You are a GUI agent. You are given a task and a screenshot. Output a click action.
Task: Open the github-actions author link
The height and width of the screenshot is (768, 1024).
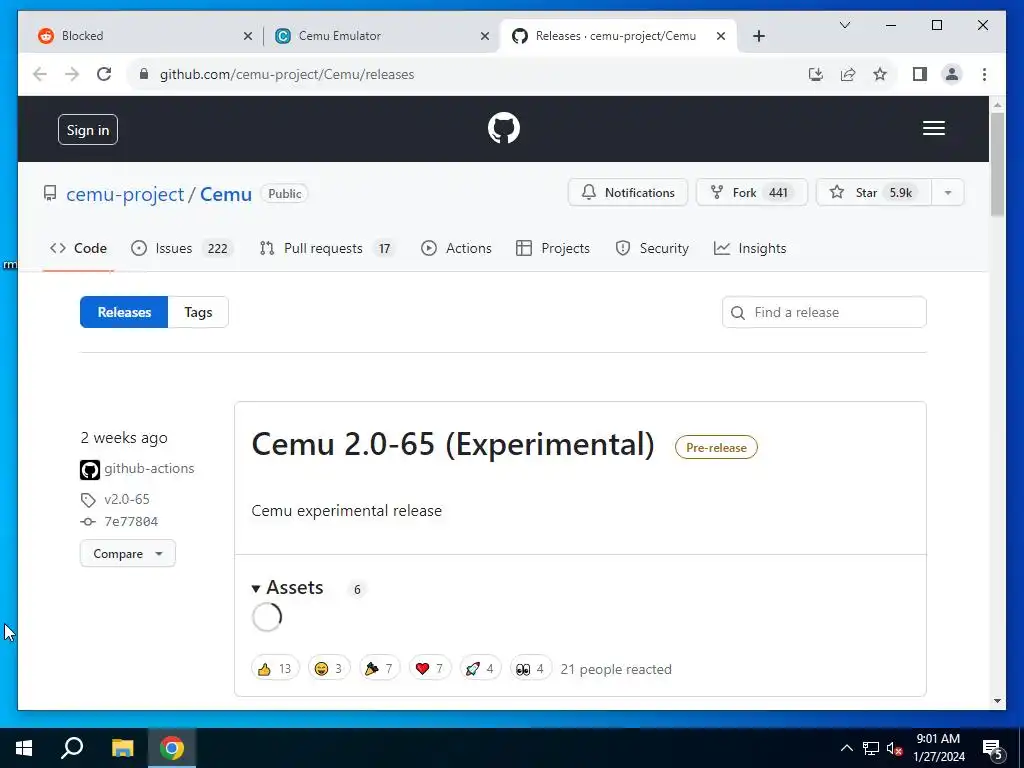click(x=149, y=468)
